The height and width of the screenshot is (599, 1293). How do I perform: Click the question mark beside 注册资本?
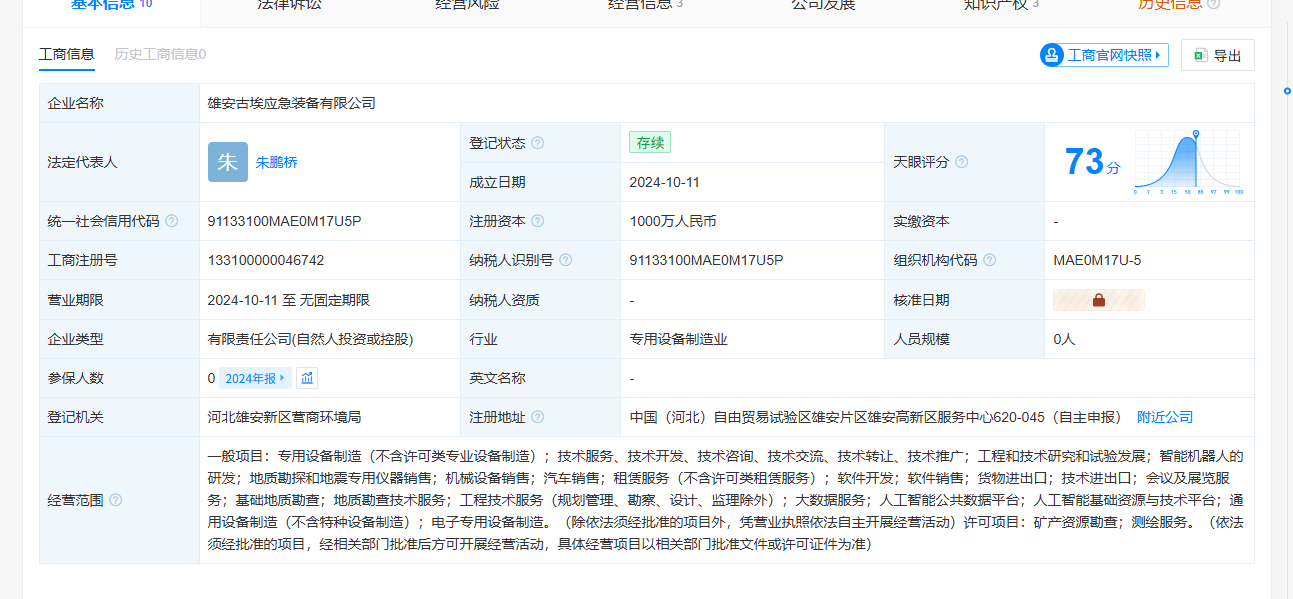pos(538,221)
